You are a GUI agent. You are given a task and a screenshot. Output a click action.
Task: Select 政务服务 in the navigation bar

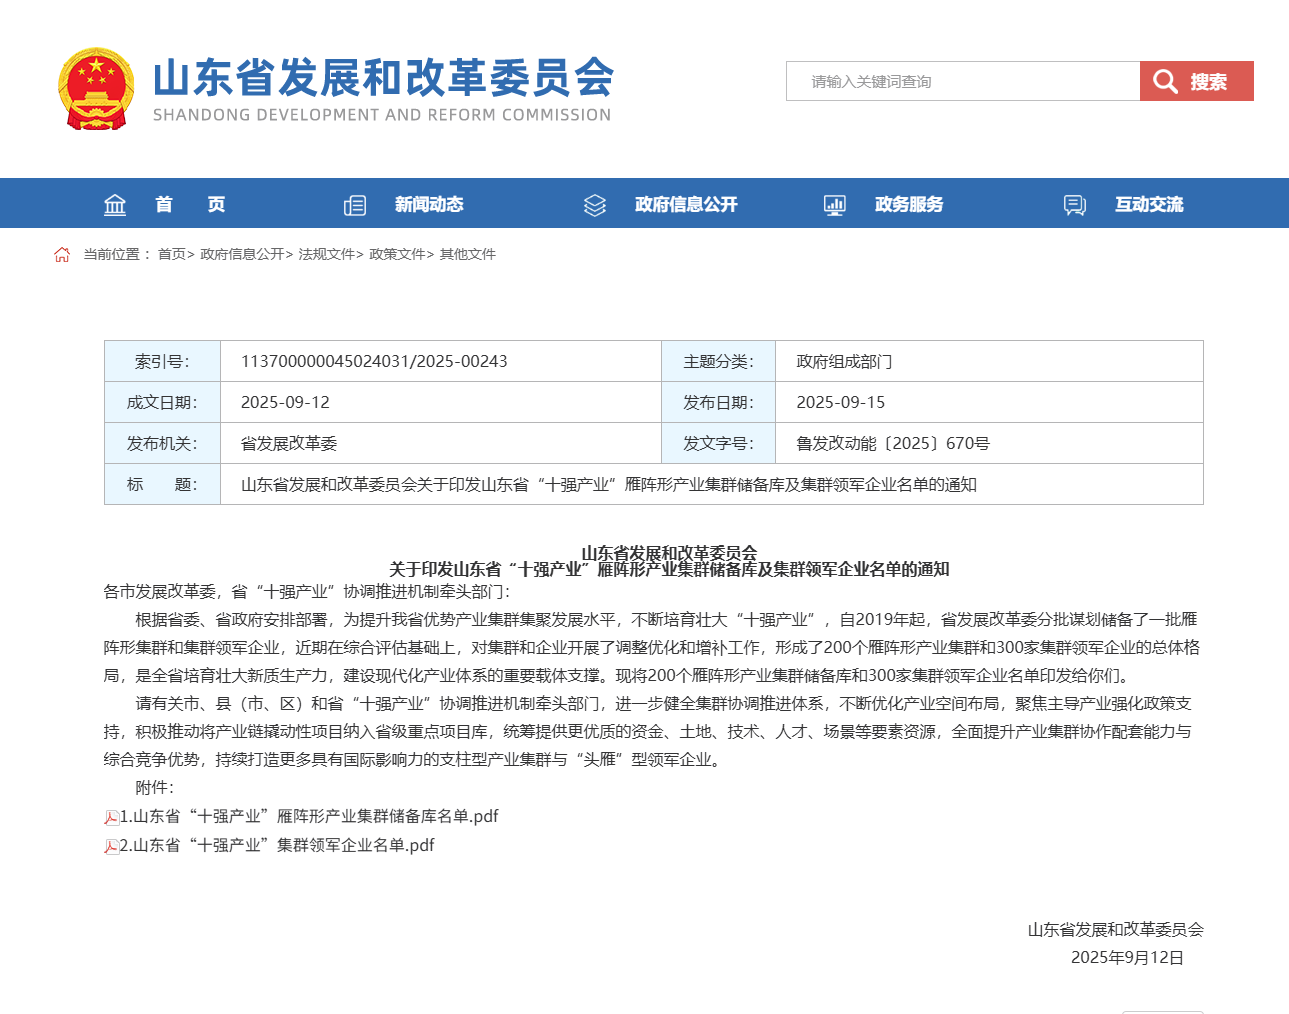909,205
